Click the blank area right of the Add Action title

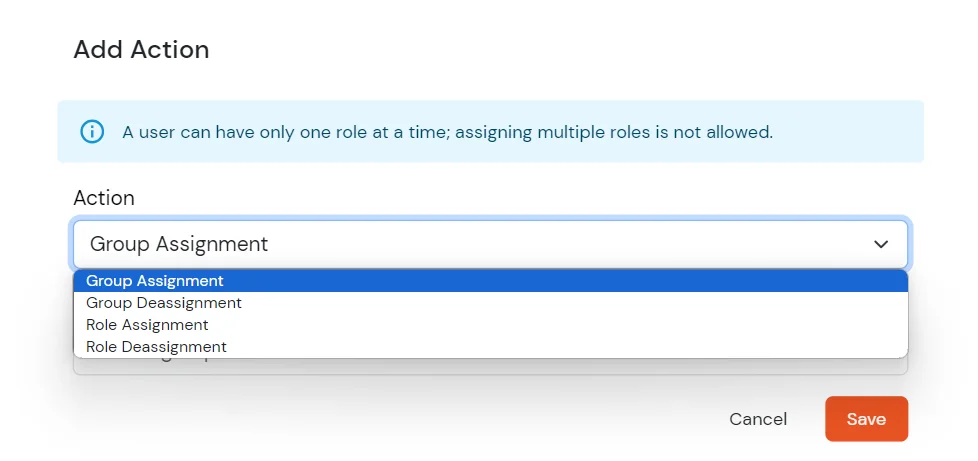(x=560, y=50)
